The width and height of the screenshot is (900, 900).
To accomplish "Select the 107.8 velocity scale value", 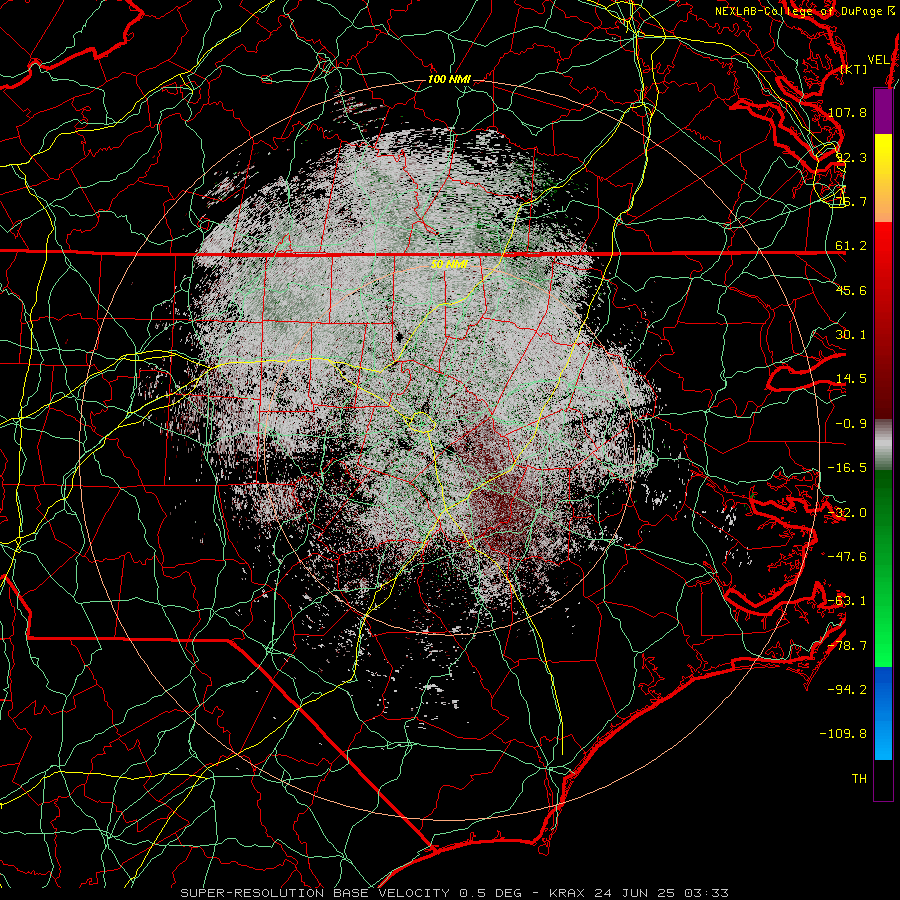I will [x=847, y=112].
